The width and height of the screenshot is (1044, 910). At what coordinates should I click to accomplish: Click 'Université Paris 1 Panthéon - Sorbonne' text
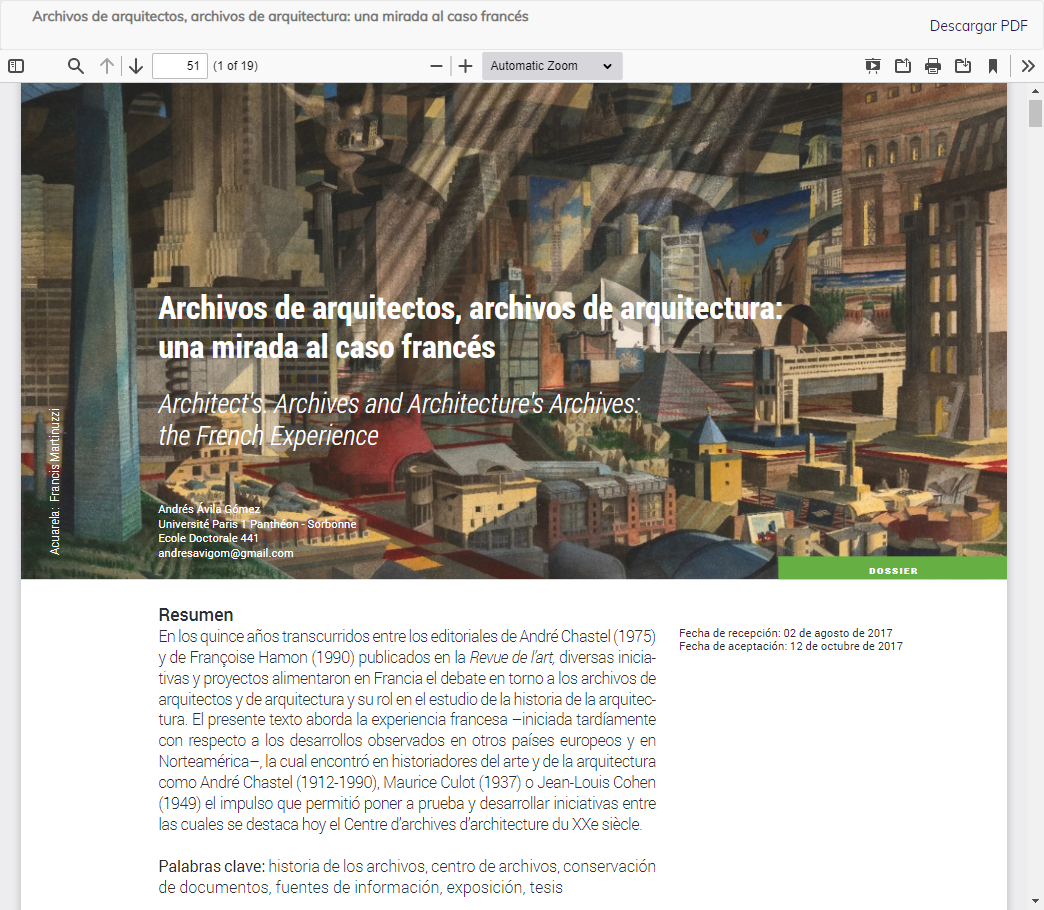pos(257,524)
